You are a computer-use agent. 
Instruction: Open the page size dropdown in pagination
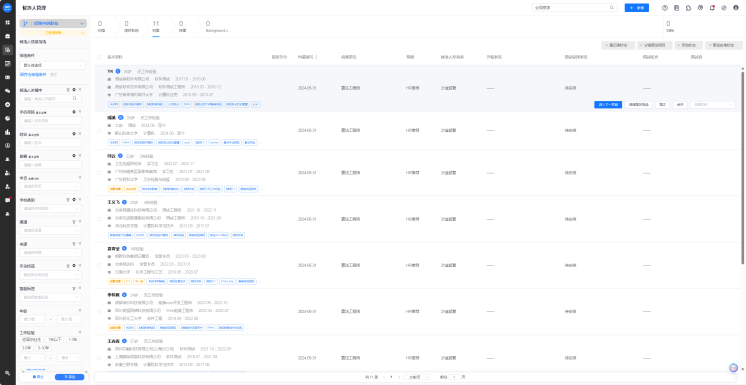coord(416,377)
